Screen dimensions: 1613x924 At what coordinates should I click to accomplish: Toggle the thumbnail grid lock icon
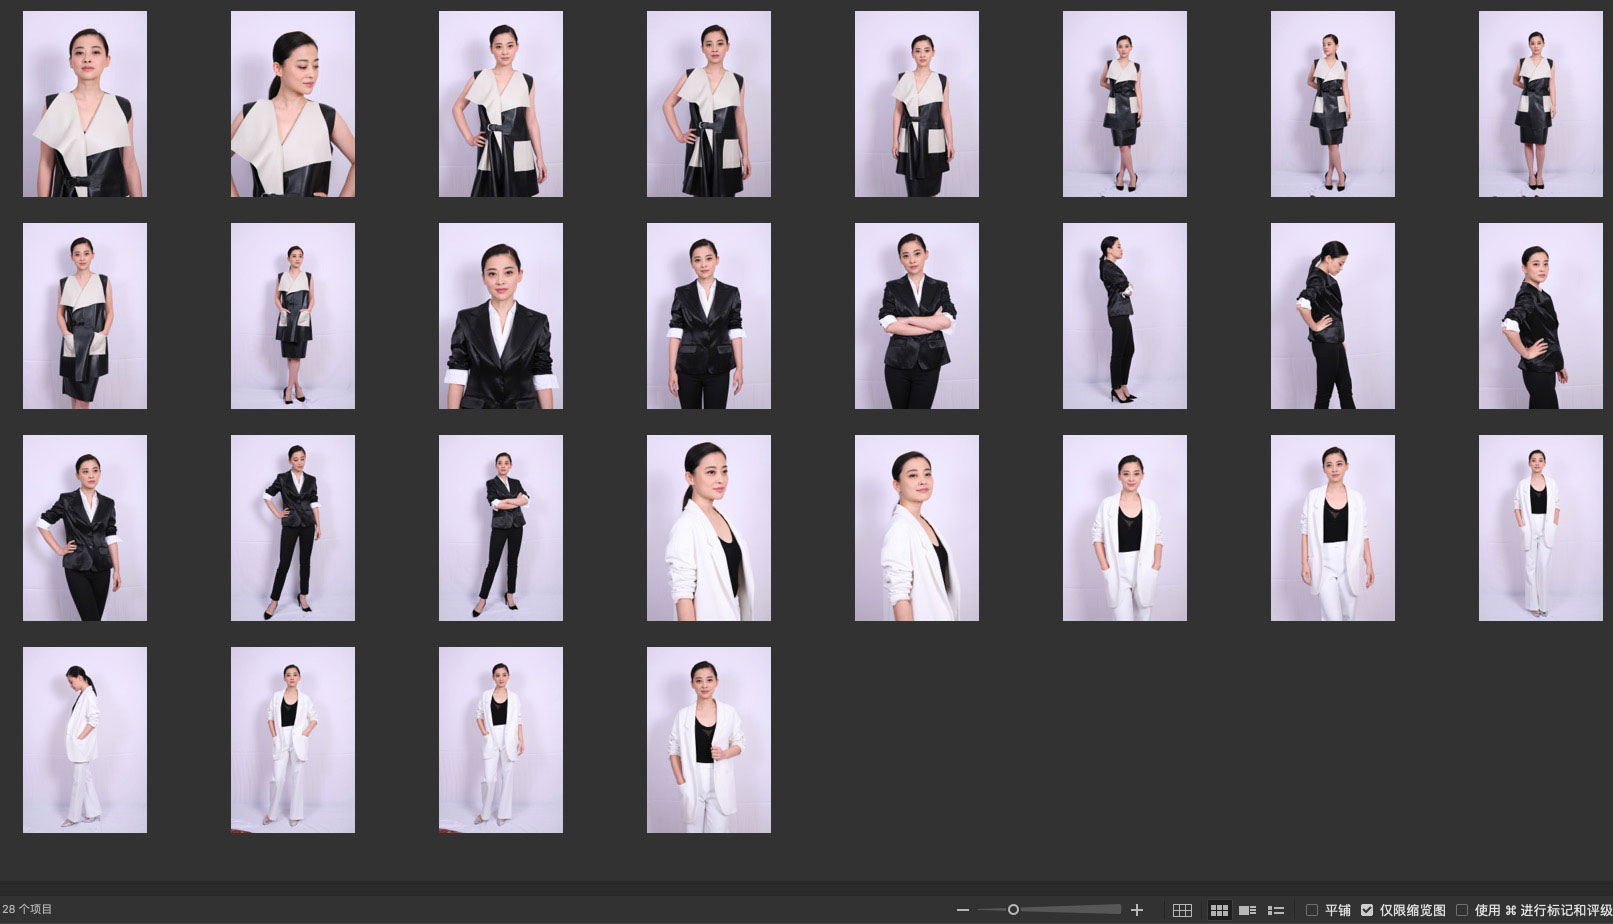coord(1182,910)
